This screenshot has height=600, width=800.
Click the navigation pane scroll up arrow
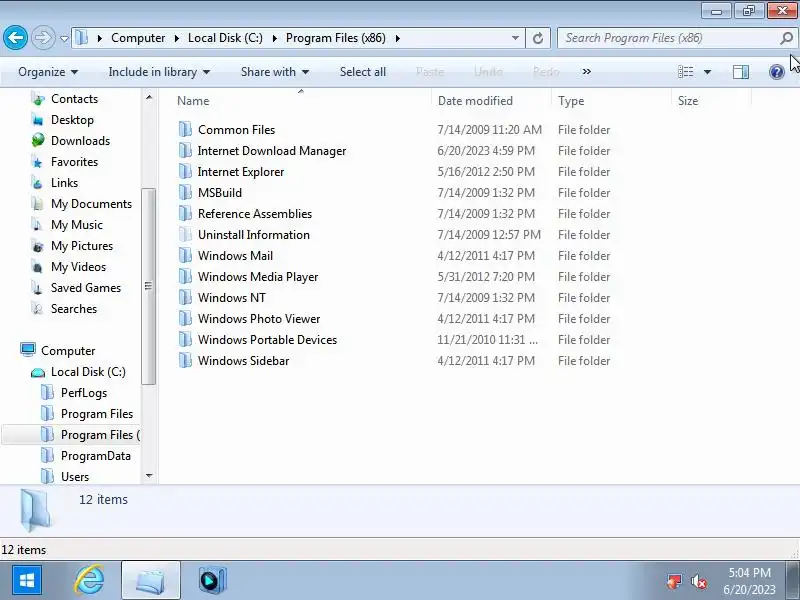coord(148,97)
